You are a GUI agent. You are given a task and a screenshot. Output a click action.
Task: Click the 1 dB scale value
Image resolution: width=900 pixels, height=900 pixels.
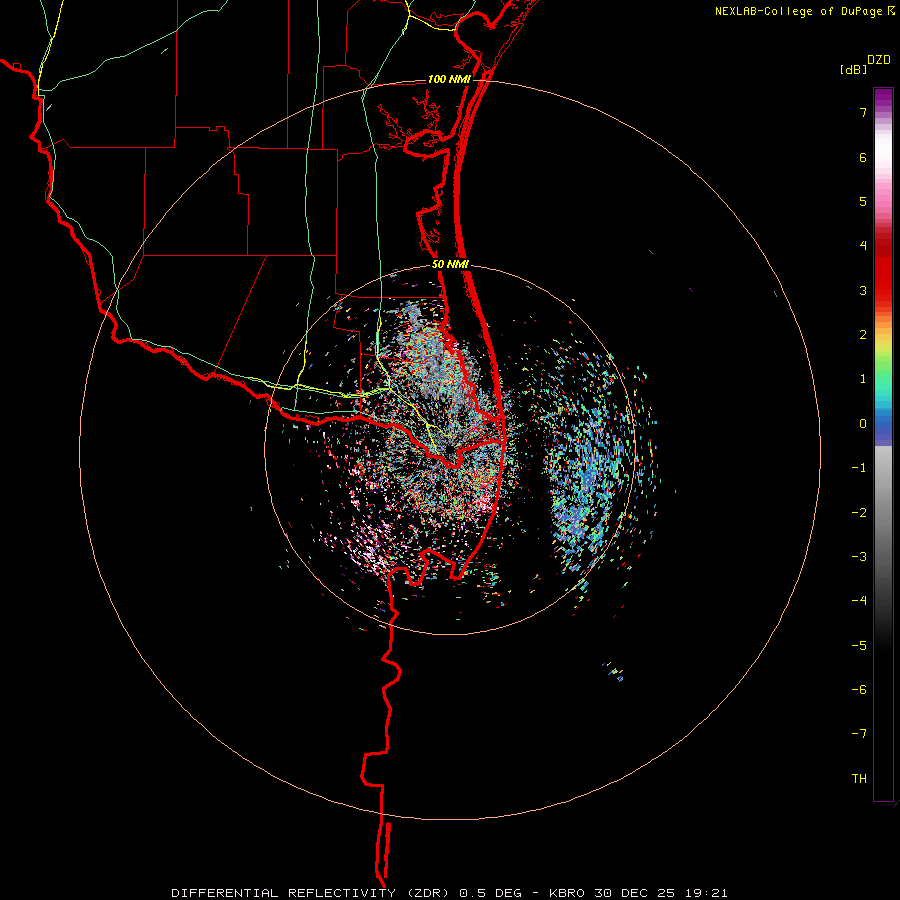point(863,379)
